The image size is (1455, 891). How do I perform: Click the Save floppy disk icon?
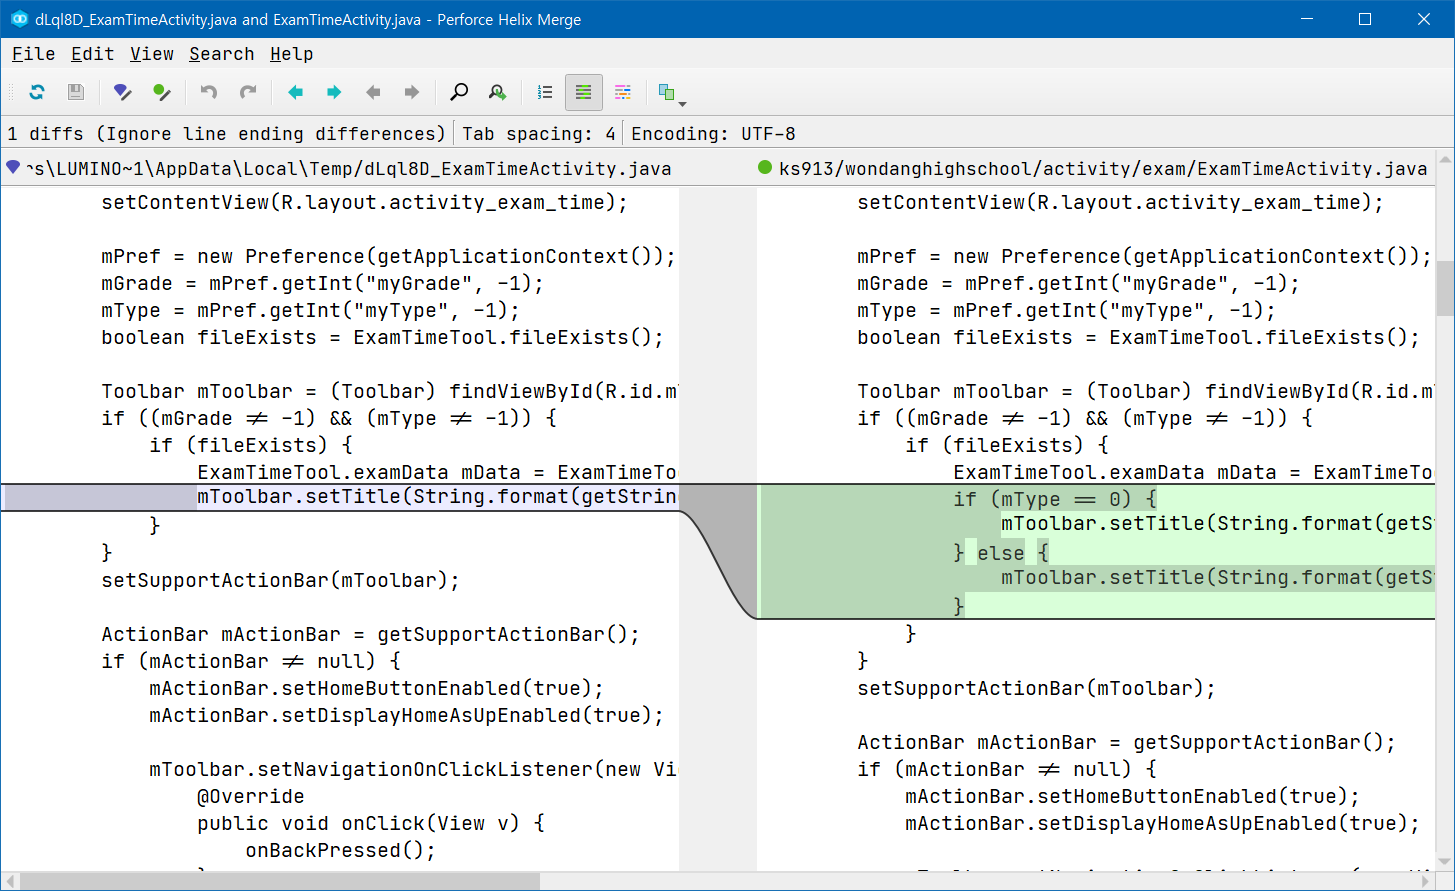pyautogui.click(x=75, y=92)
